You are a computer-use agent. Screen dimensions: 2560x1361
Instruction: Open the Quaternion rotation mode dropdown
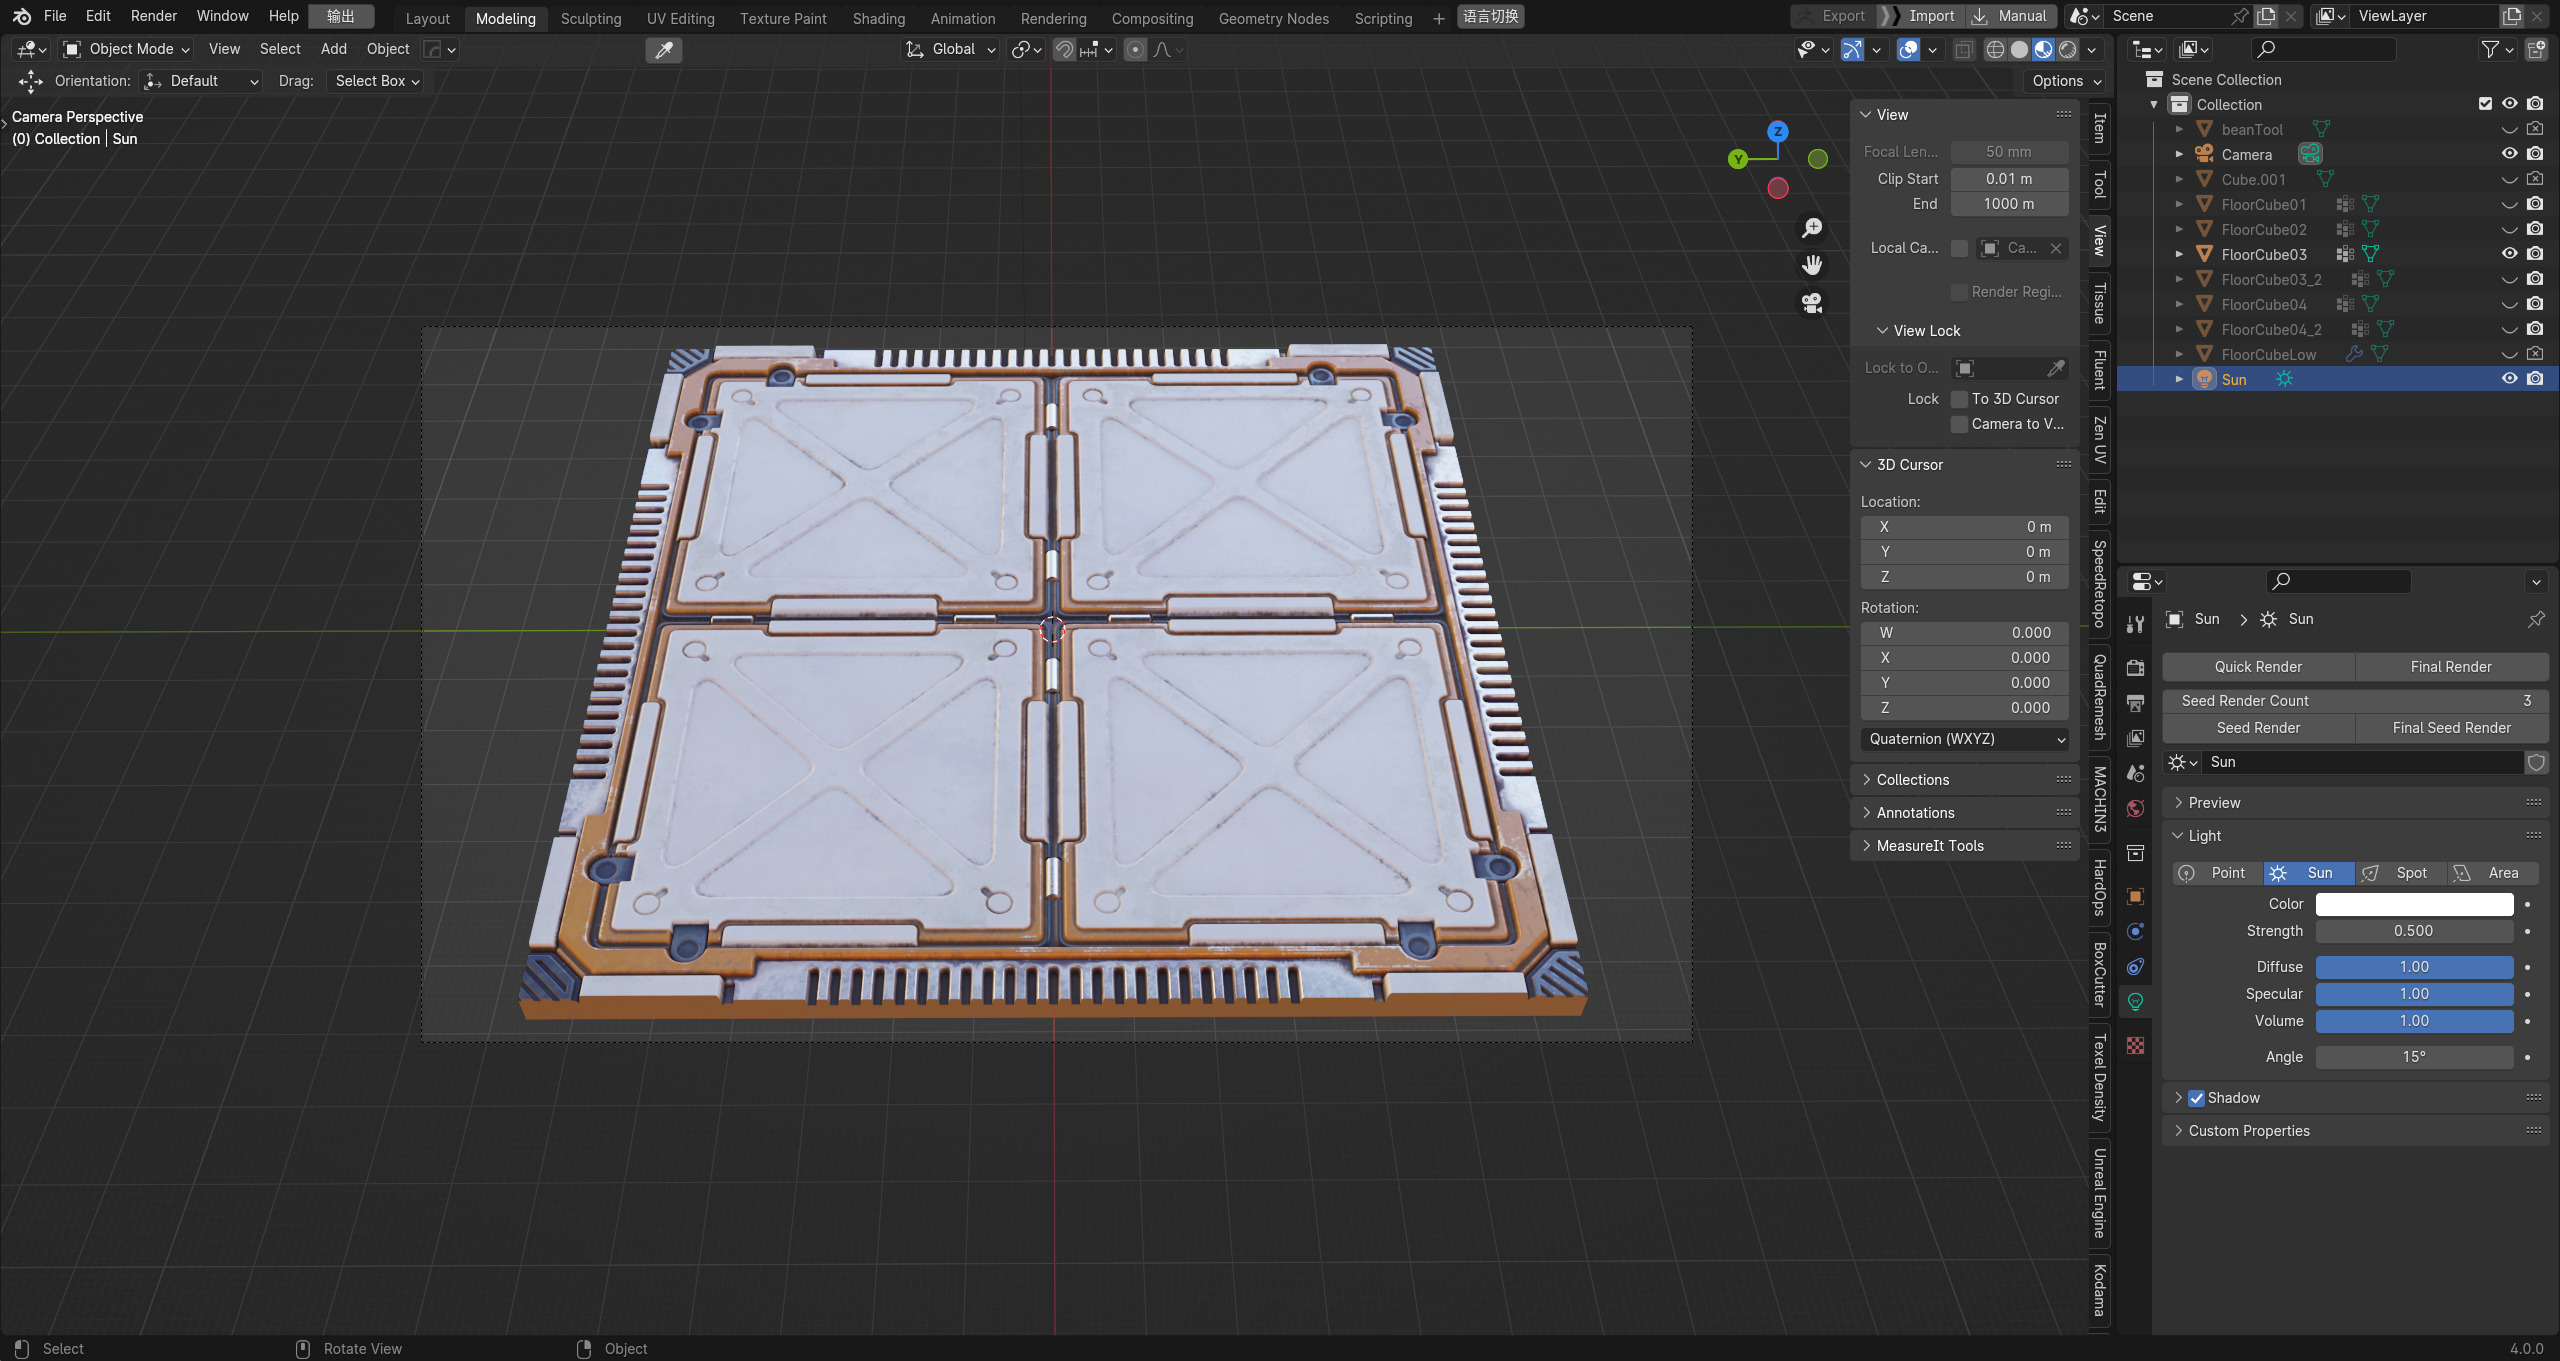tap(1965, 739)
